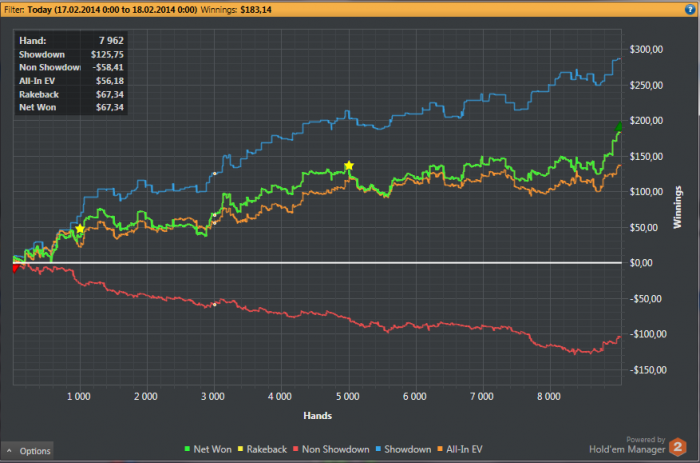This screenshot has height=463, width=700.
Task: Open the help question mark icon
Action: click(690, 9)
